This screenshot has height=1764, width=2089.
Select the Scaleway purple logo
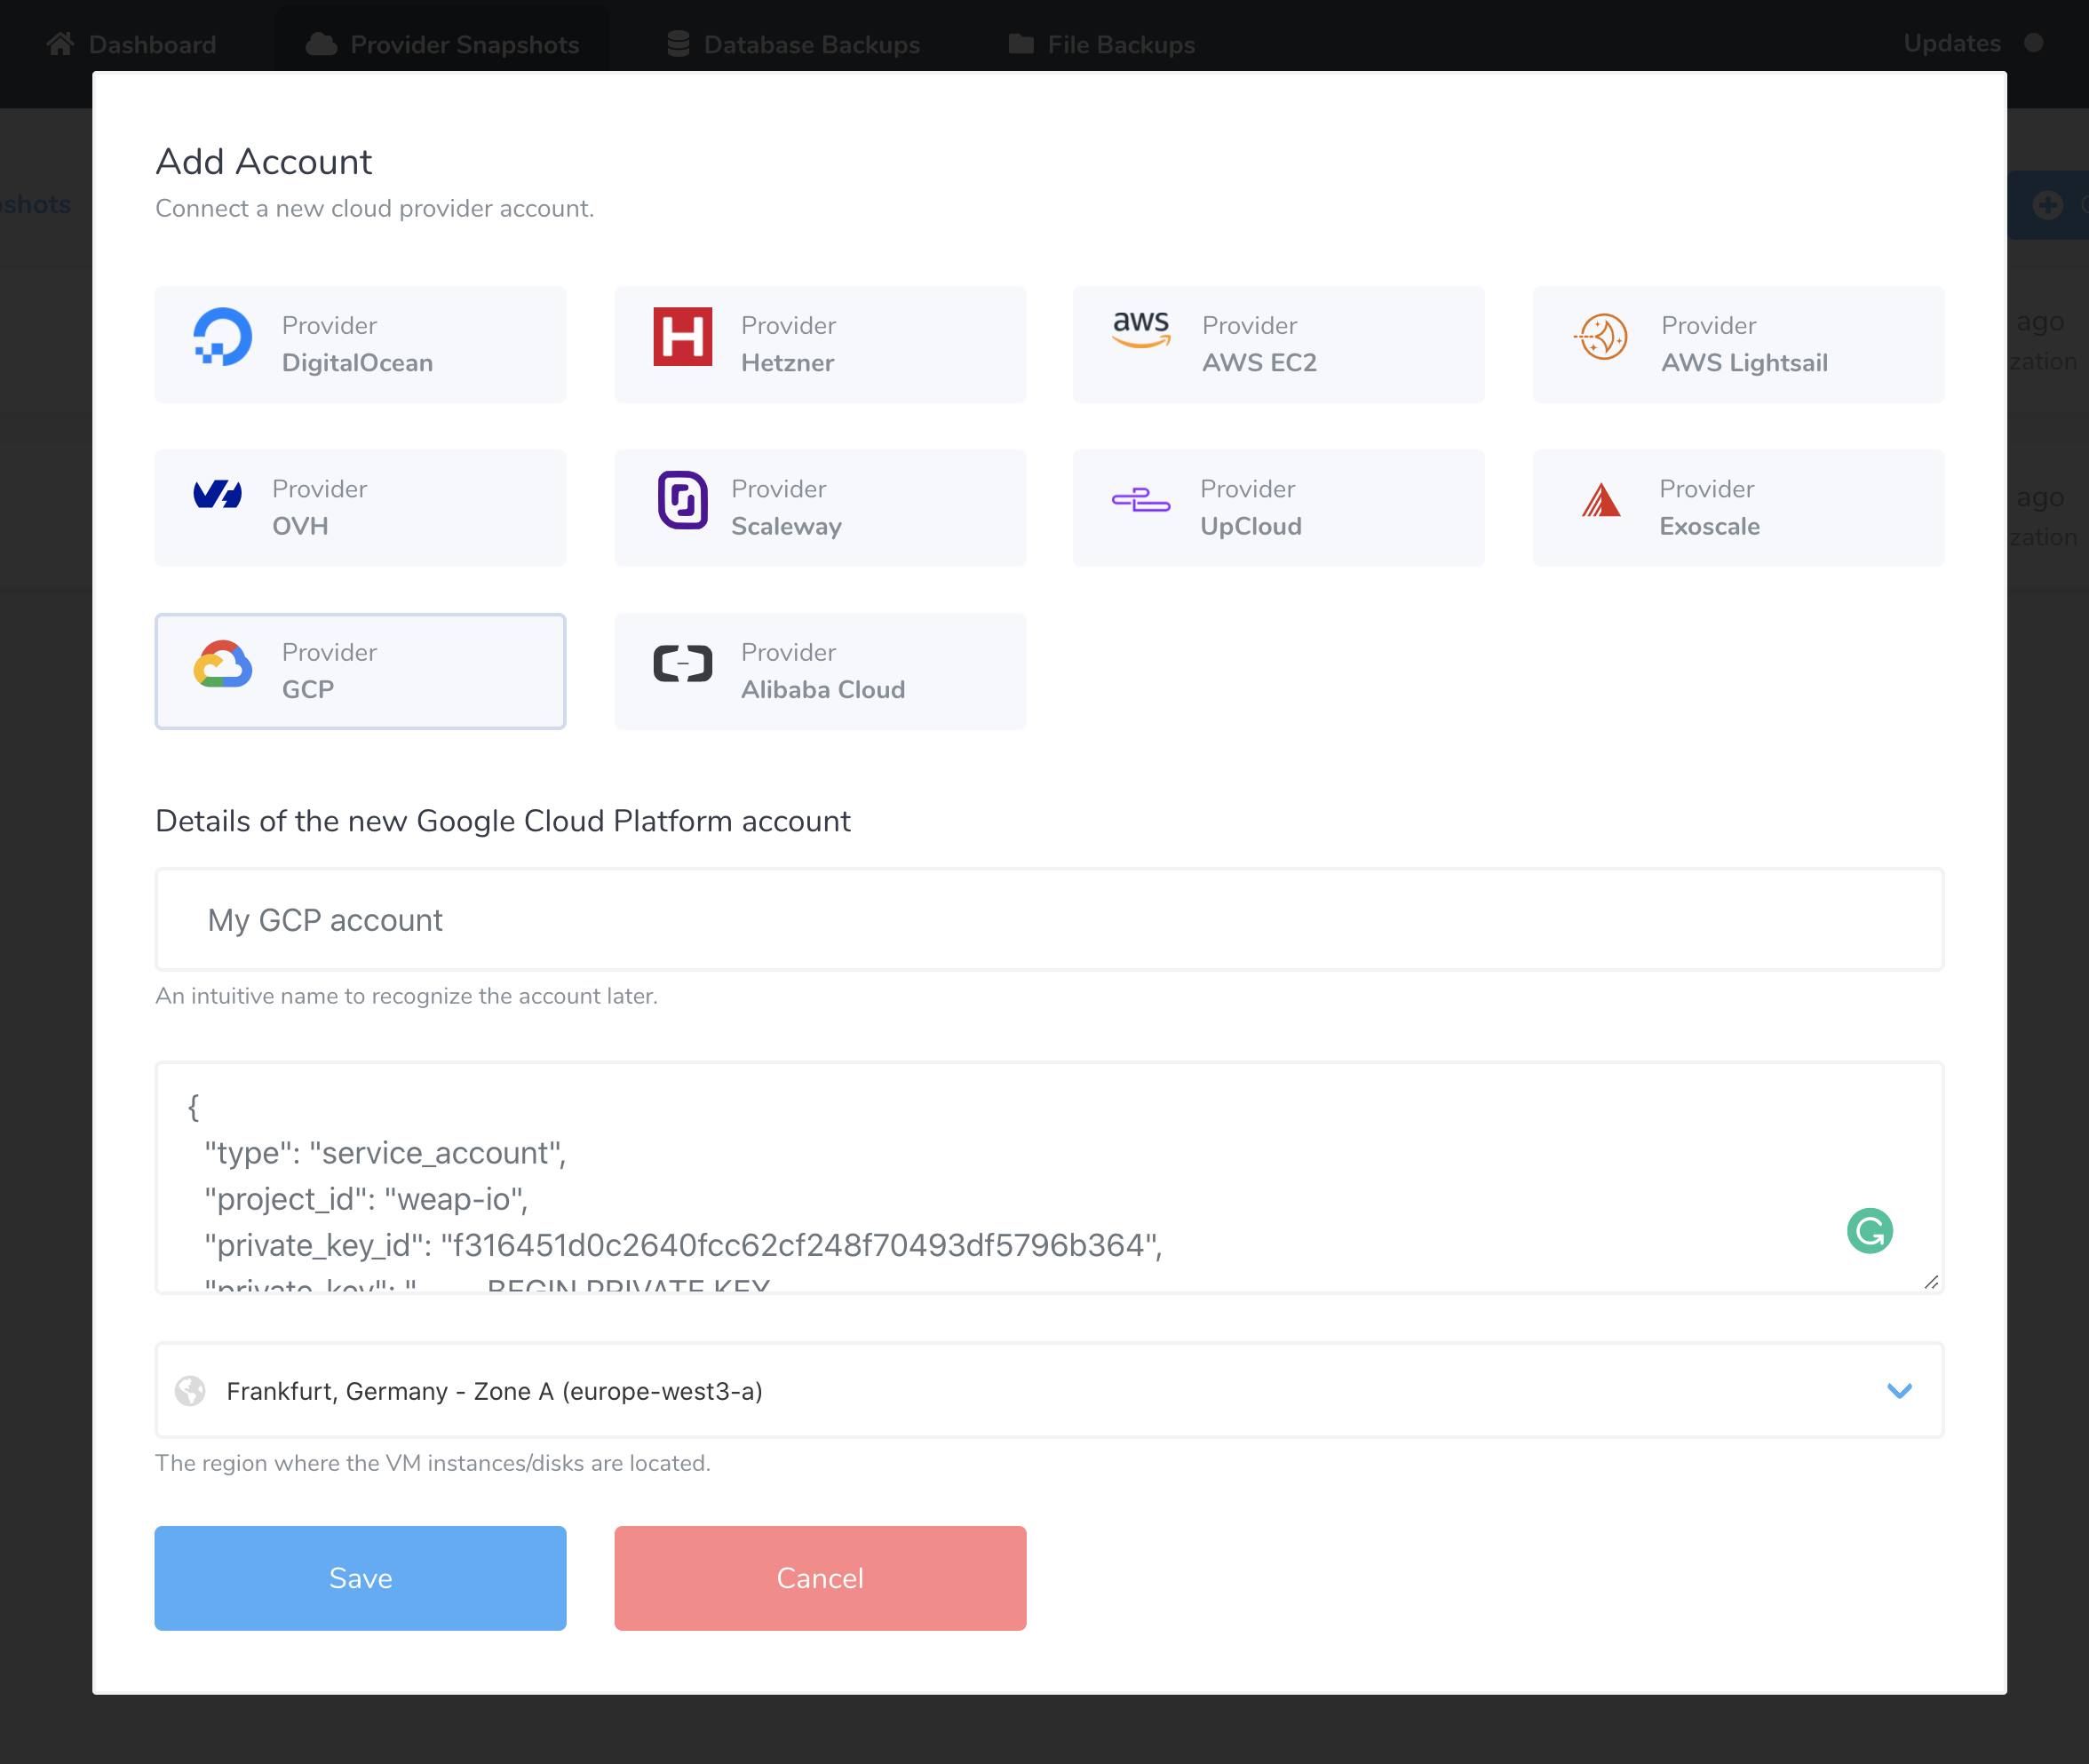point(682,500)
